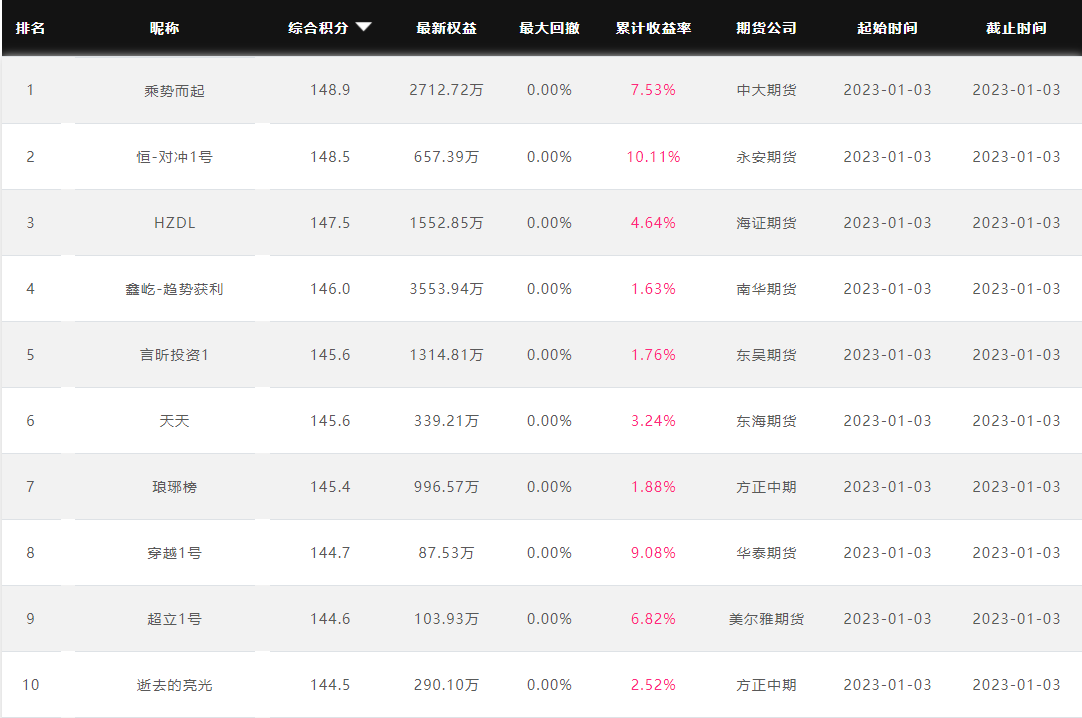
Task: Select equity value 1314.81万
Action: pyautogui.click(x=446, y=355)
